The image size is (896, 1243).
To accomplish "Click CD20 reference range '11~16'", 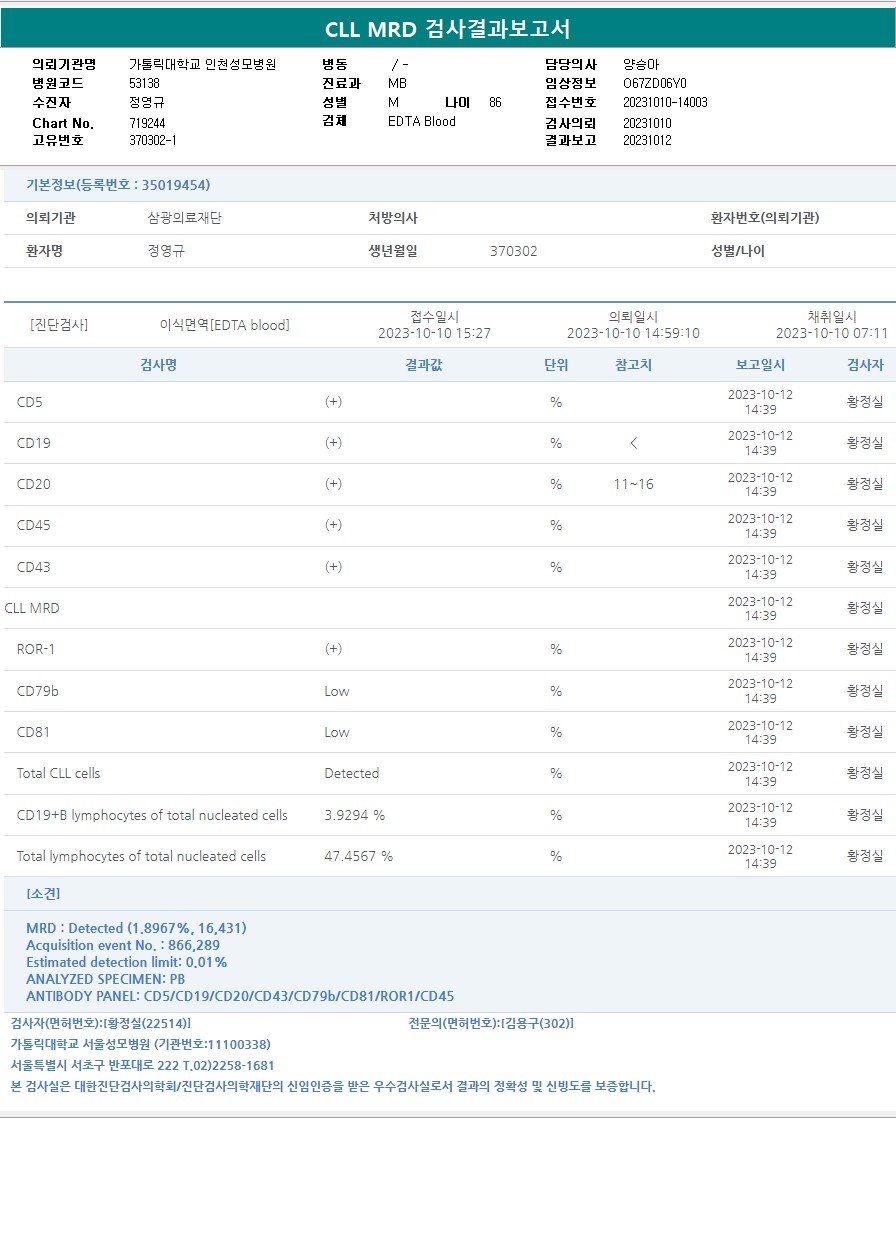I will coord(633,484).
